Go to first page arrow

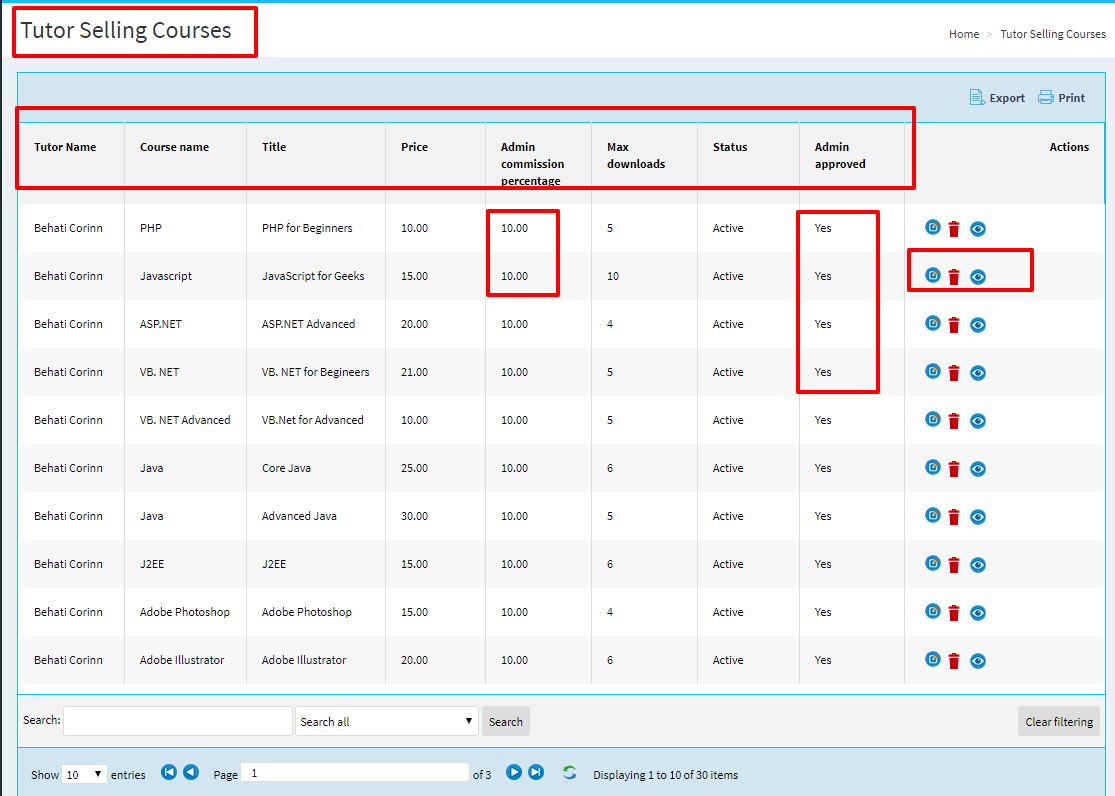[169, 772]
